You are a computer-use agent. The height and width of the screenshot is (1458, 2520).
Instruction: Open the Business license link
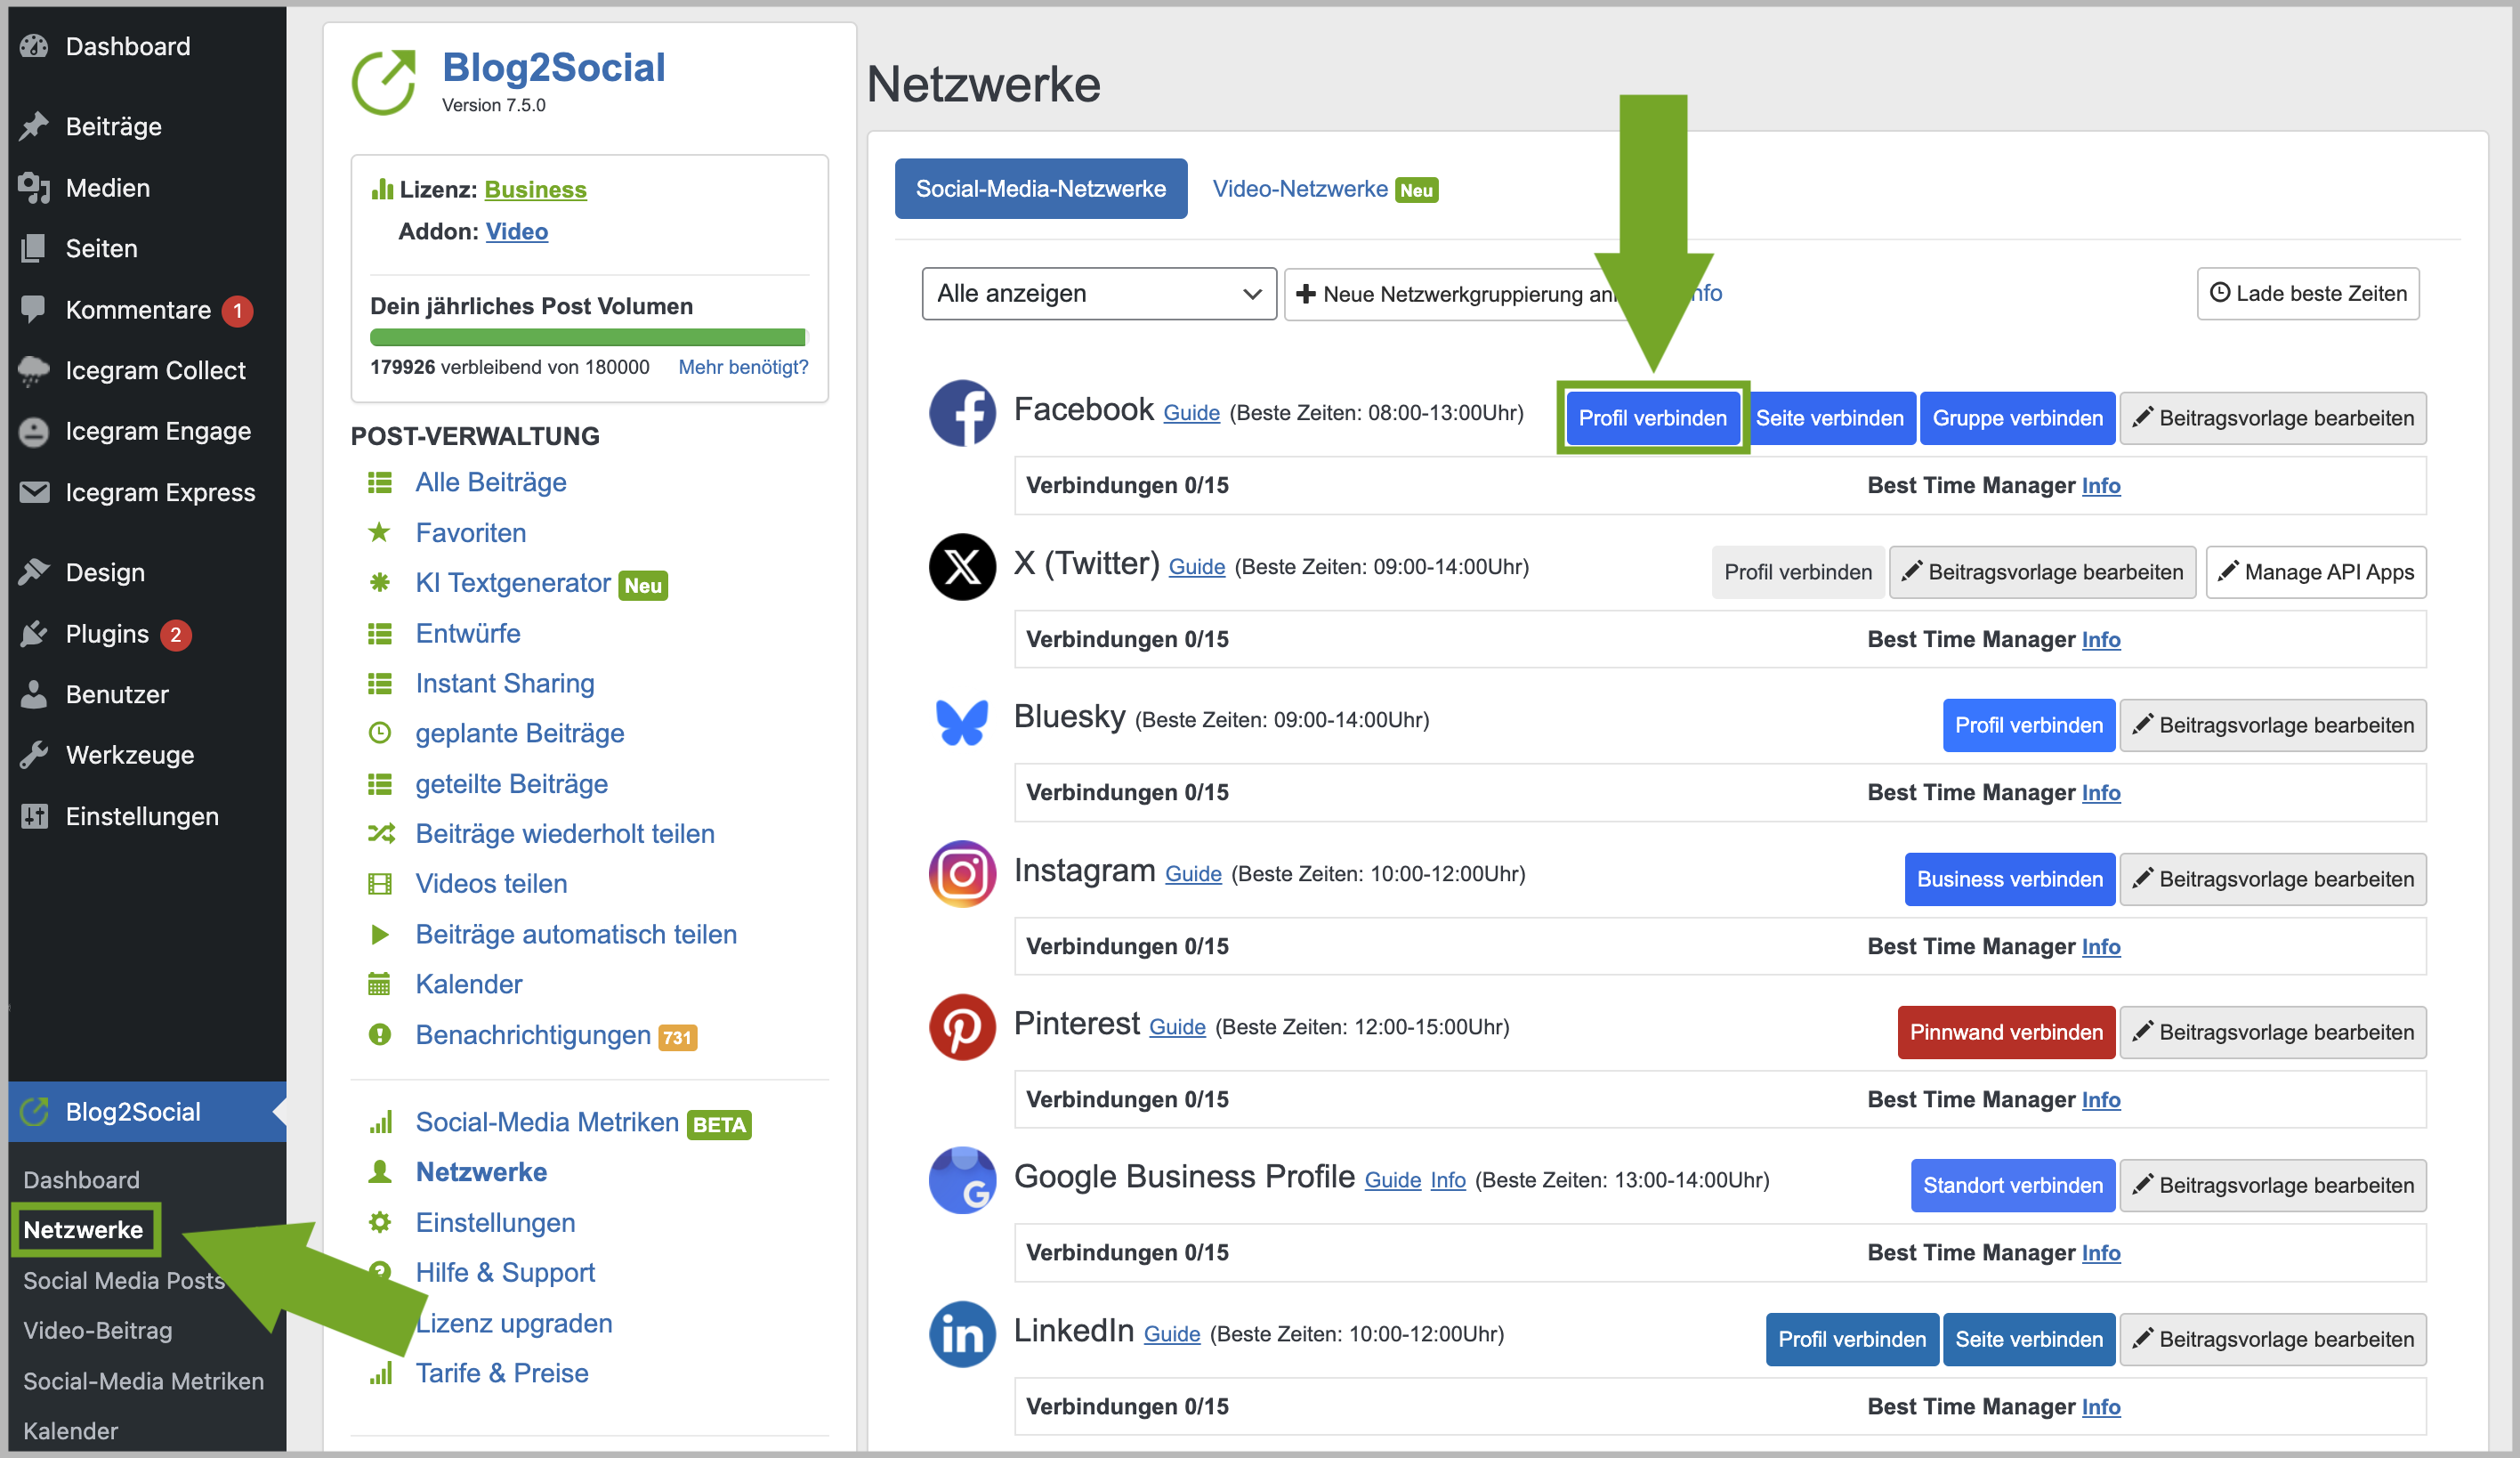pos(535,189)
